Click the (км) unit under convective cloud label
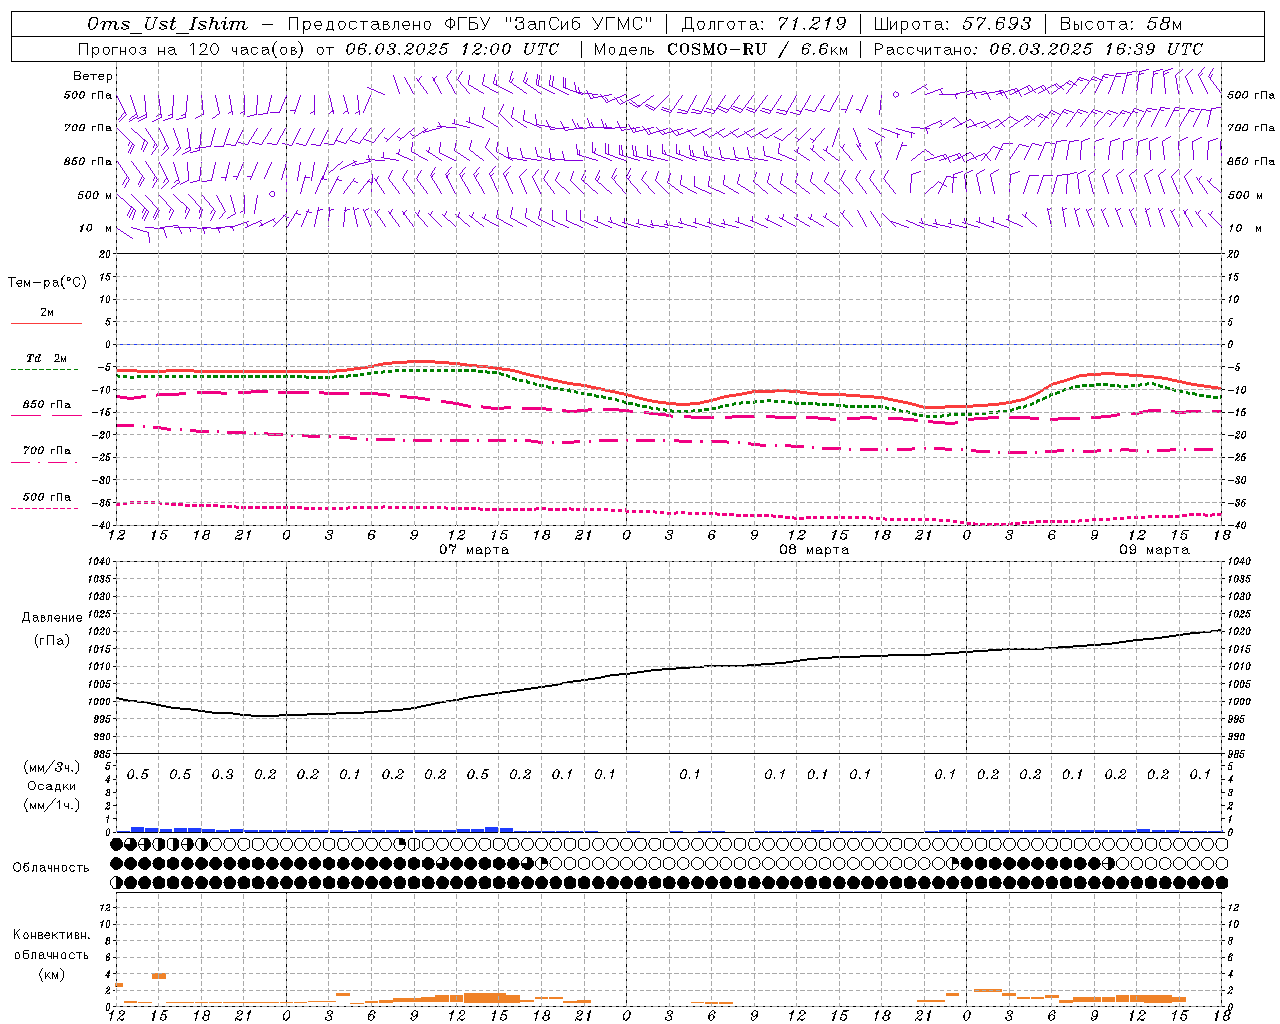 click(x=52, y=974)
